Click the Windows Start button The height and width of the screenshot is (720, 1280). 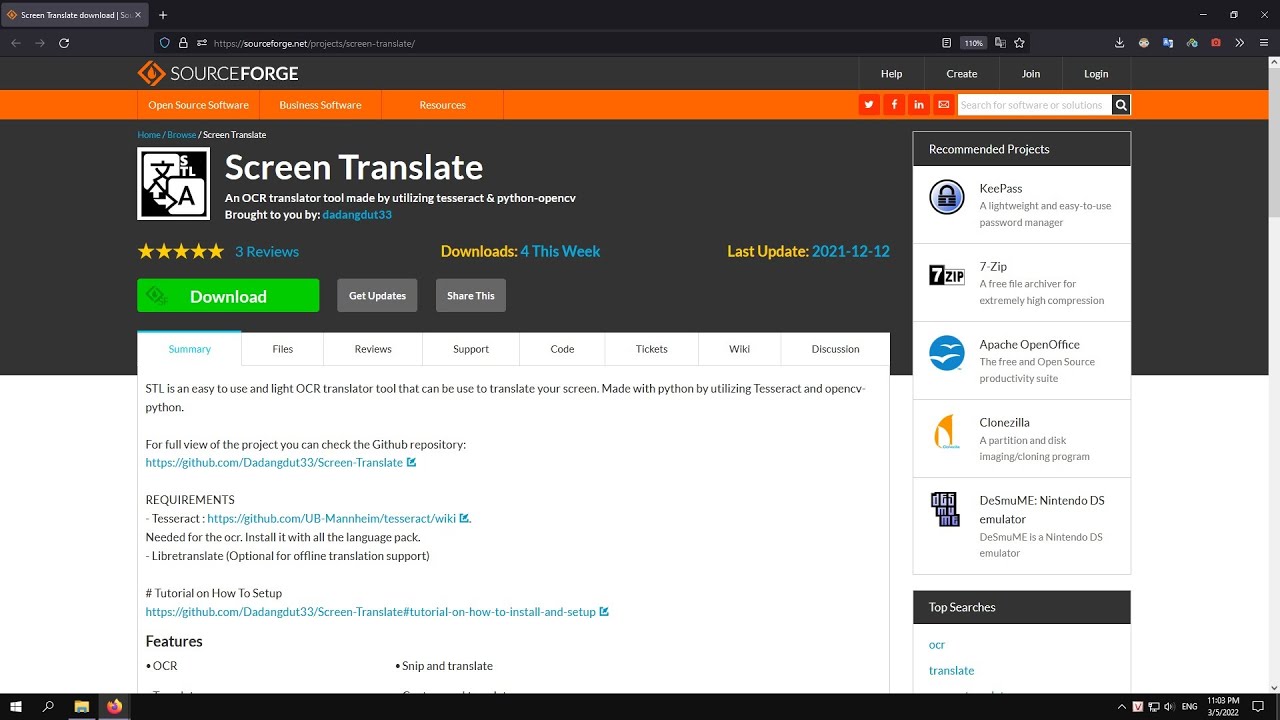[x=16, y=706]
